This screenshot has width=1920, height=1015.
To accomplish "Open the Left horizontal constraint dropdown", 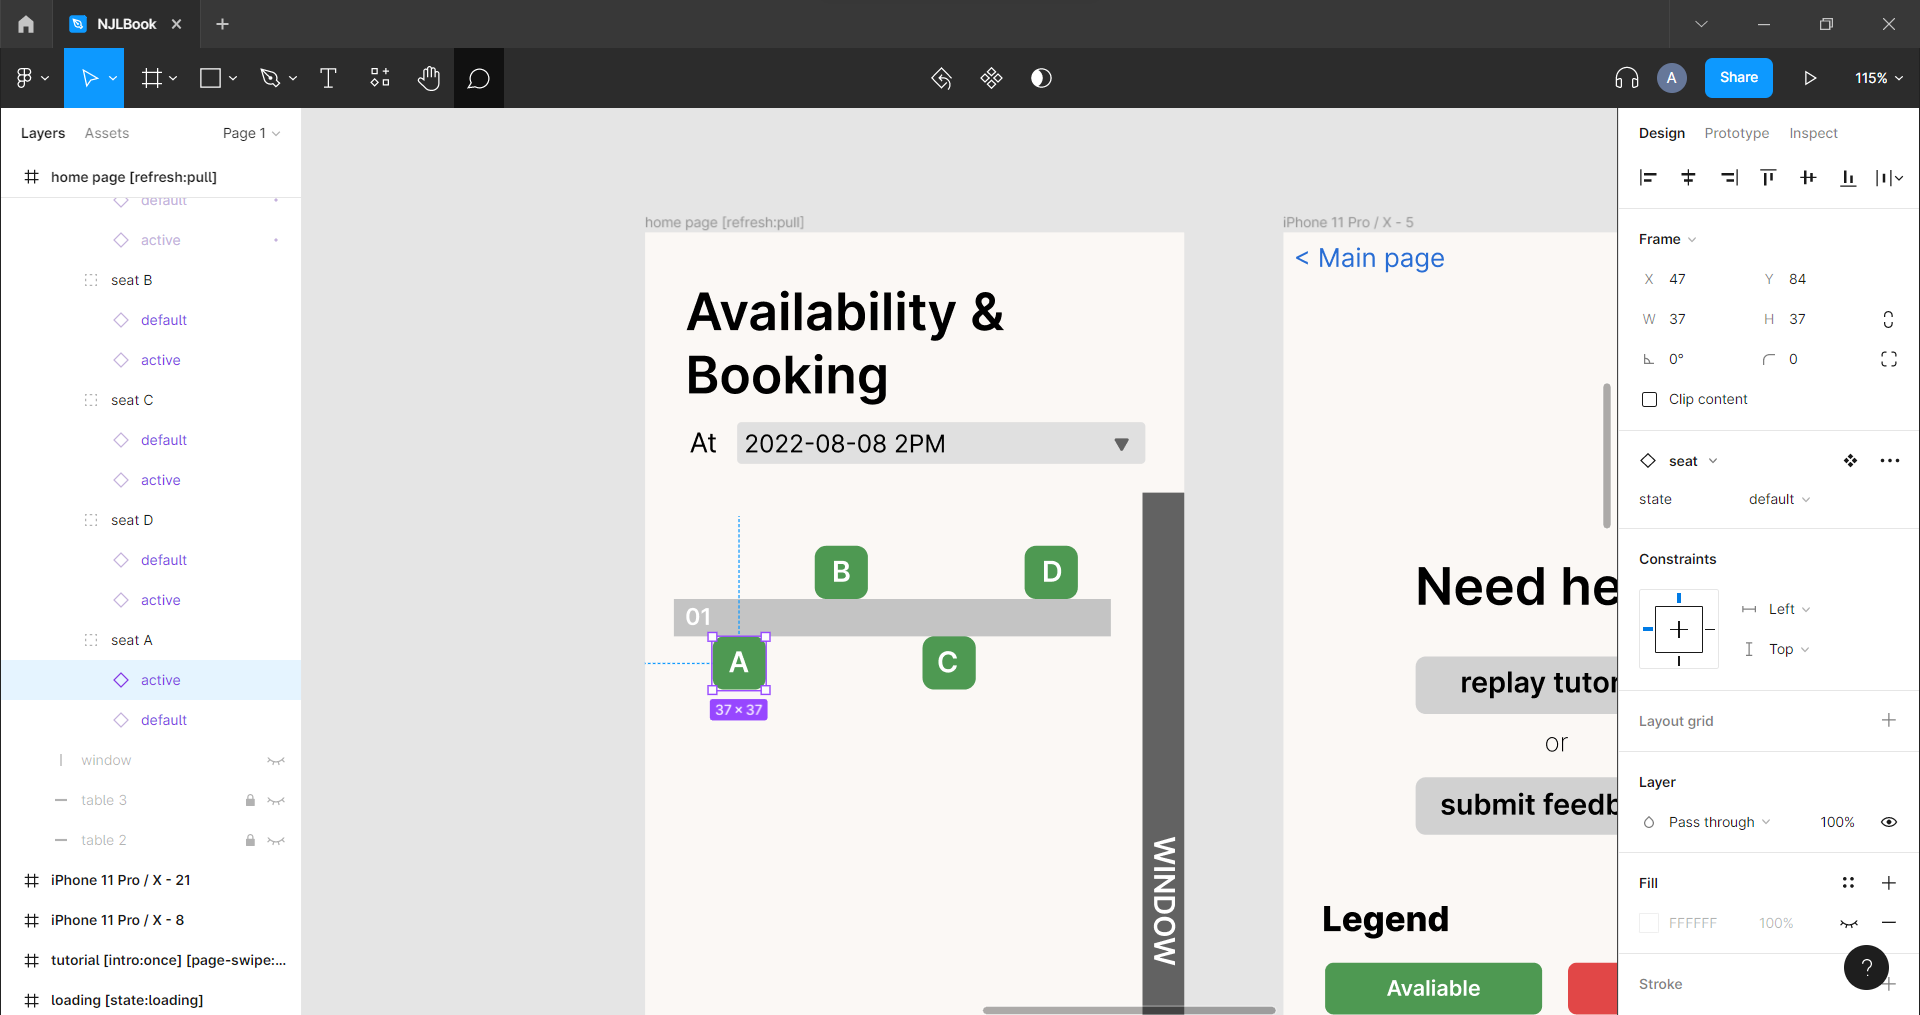I will point(1789,609).
